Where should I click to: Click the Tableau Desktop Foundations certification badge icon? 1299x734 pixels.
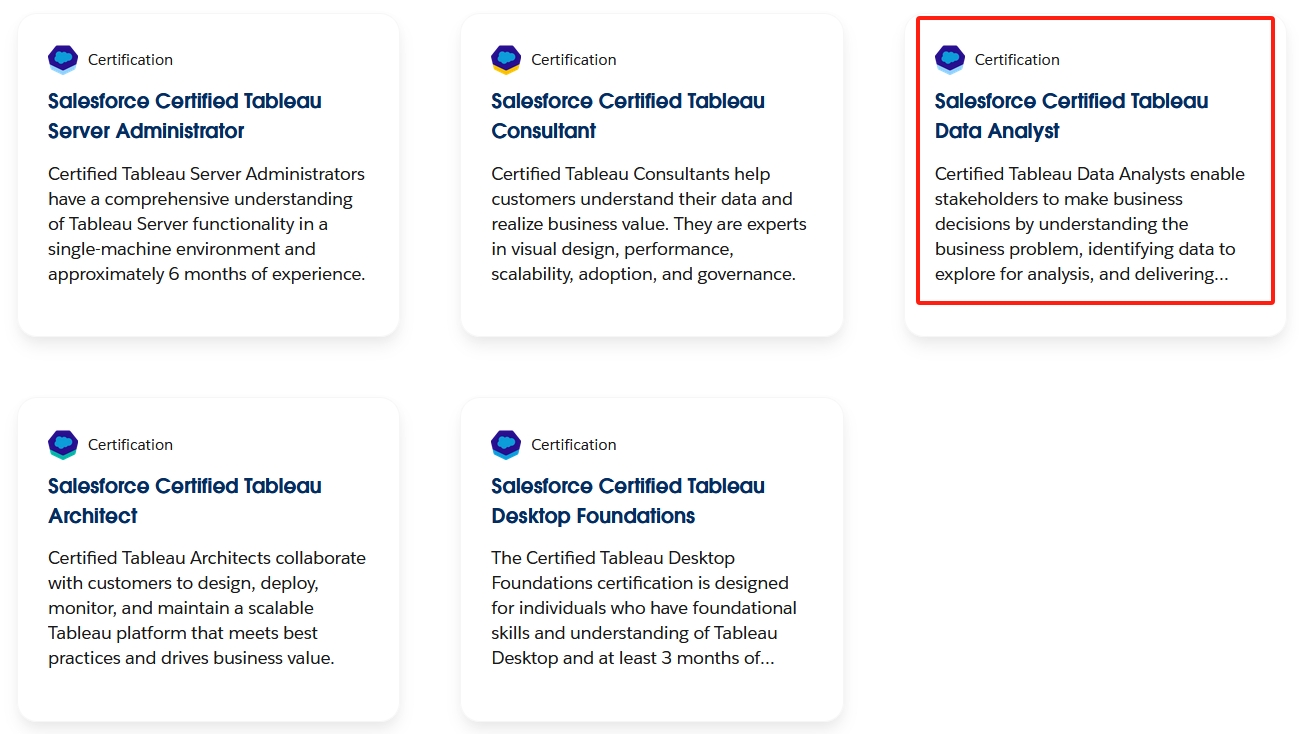pos(506,445)
